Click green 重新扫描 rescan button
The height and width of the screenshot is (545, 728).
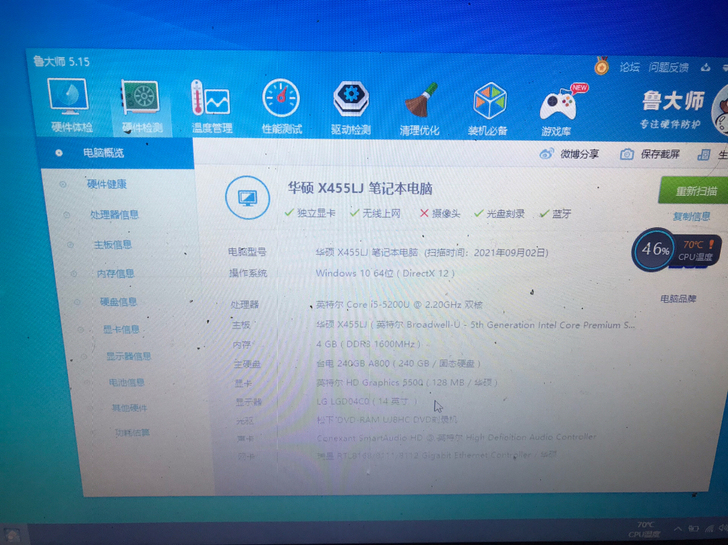[694, 190]
